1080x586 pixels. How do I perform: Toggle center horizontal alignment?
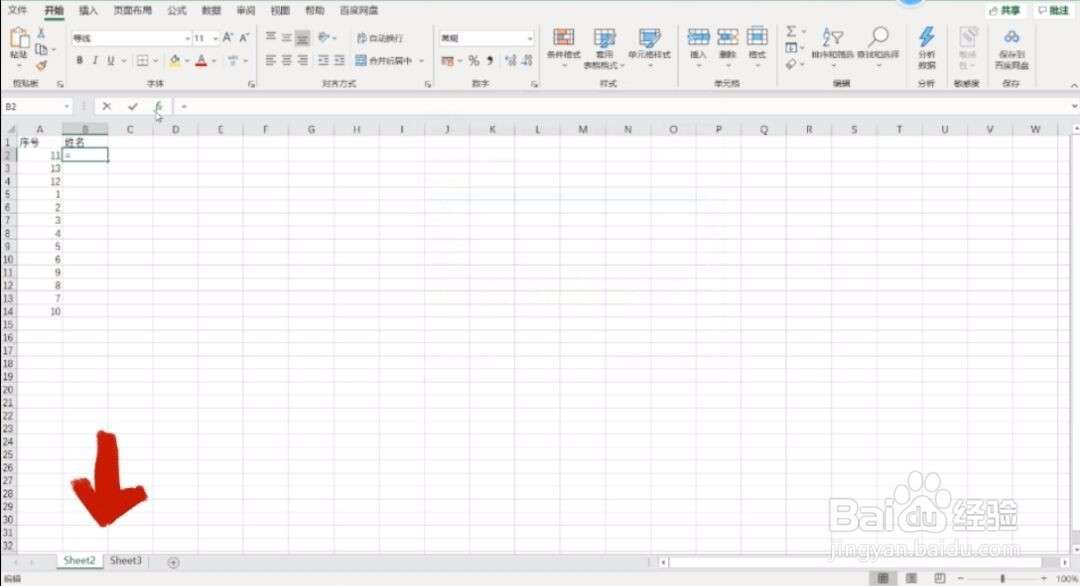287,61
